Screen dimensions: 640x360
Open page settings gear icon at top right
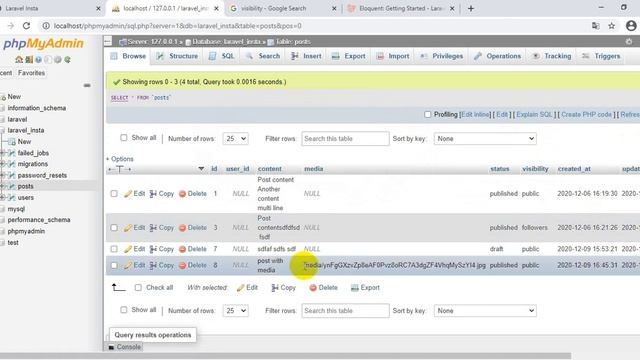629,42
